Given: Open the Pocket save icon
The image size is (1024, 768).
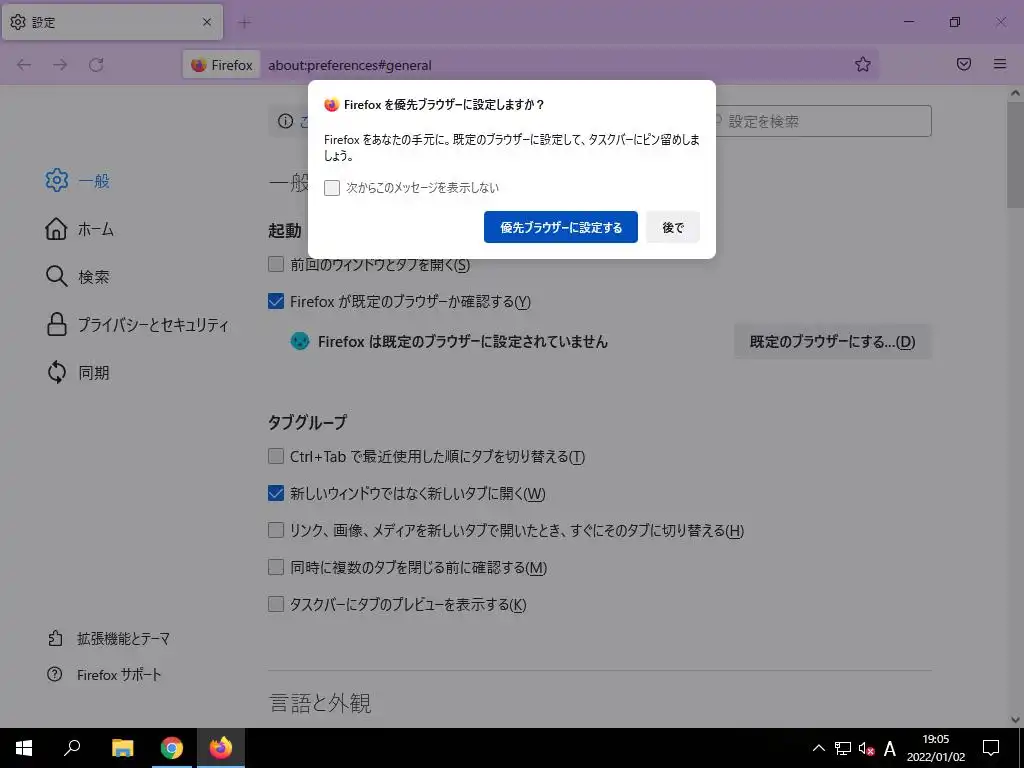Looking at the screenshot, I should click(x=964, y=64).
